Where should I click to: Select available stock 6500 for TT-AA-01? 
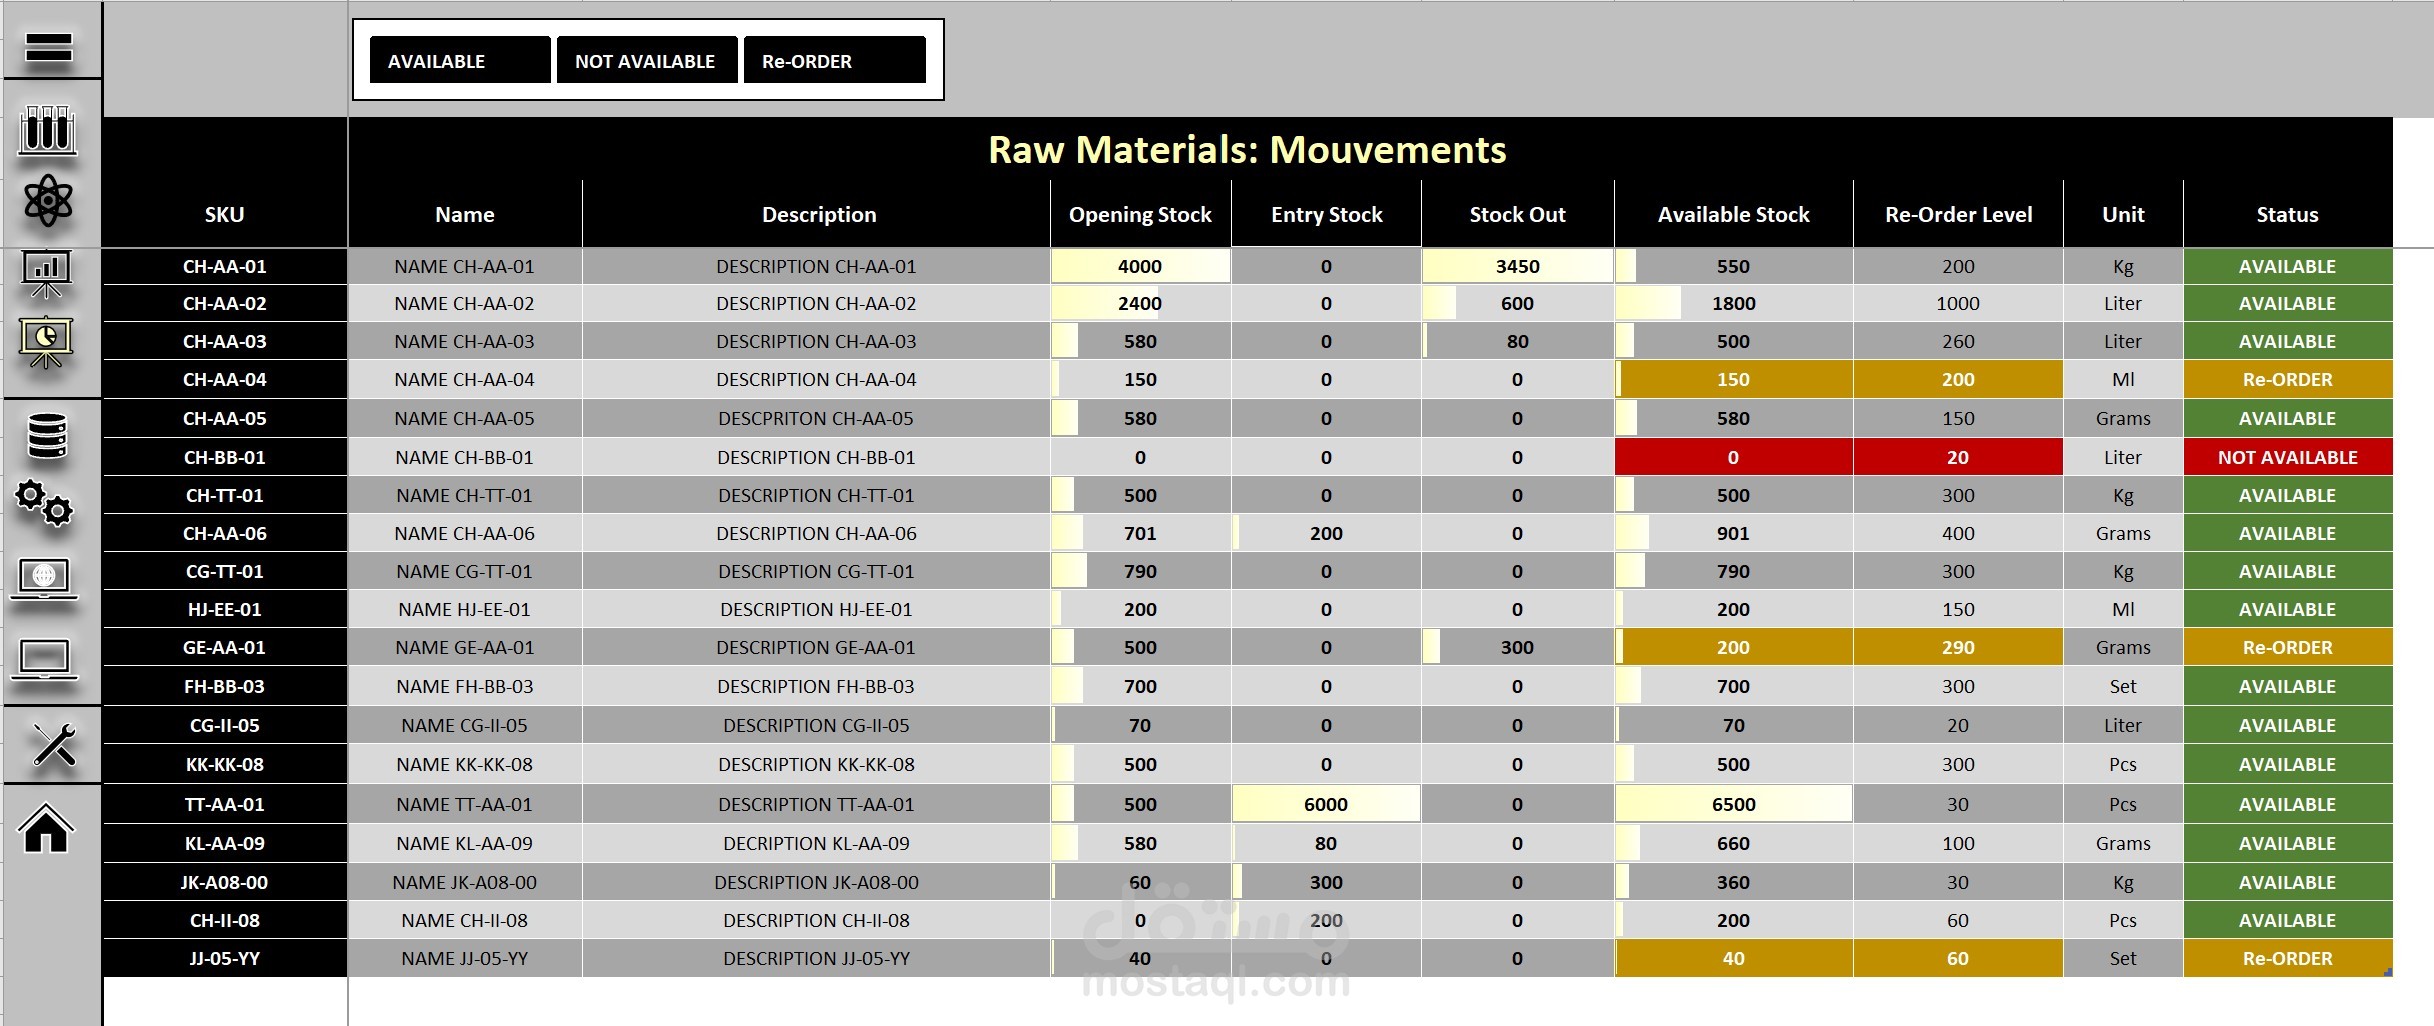click(1734, 804)
